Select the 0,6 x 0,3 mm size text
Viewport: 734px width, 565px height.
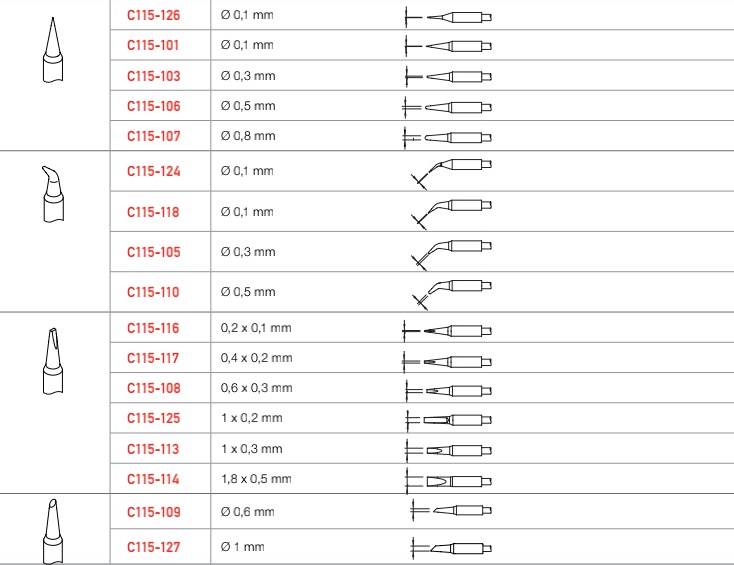257,388
